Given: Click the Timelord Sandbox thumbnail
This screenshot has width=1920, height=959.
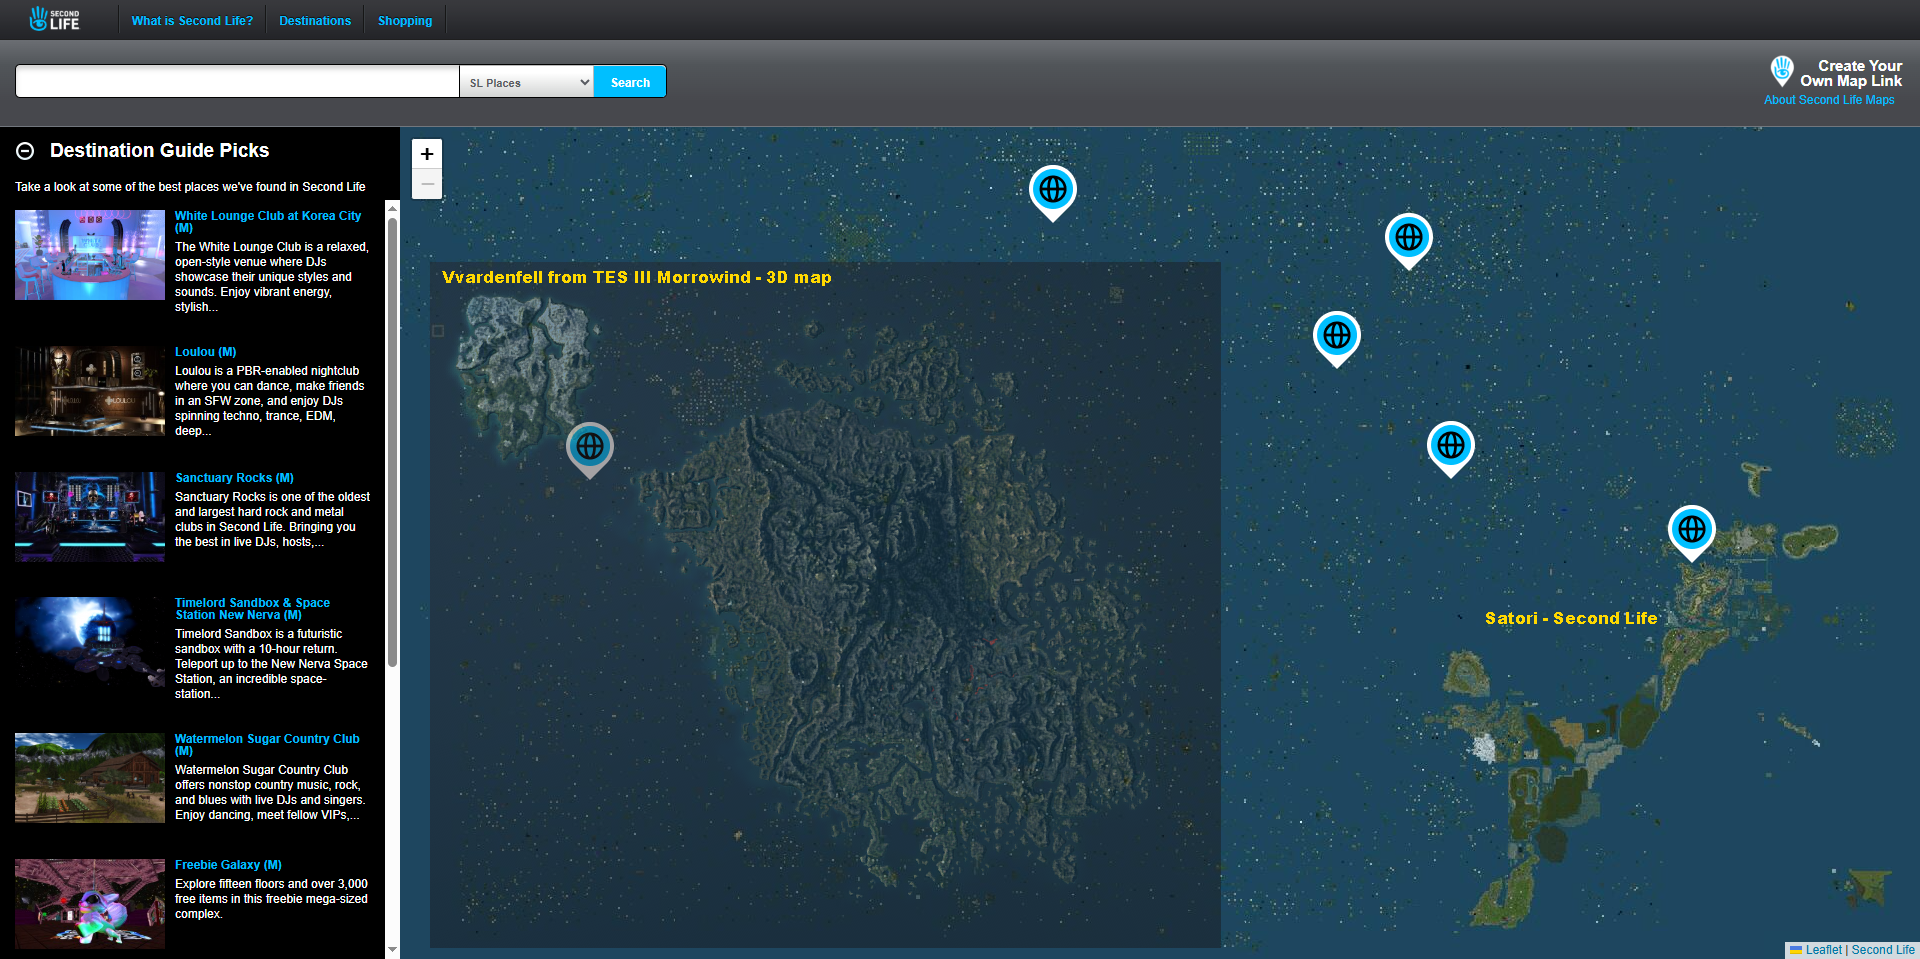Looking at the screenshot, I should [90, 642].
